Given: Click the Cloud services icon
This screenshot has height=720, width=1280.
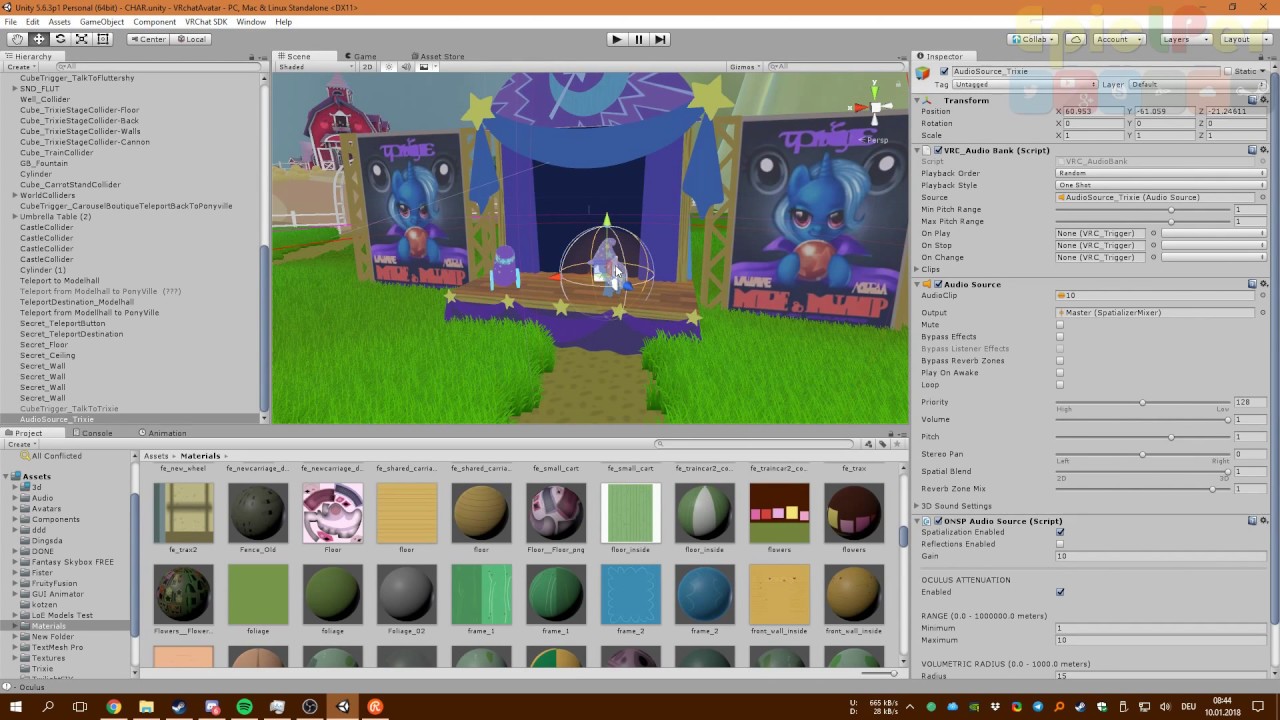Looking at the screenshot, I should tap(1075, 39).
